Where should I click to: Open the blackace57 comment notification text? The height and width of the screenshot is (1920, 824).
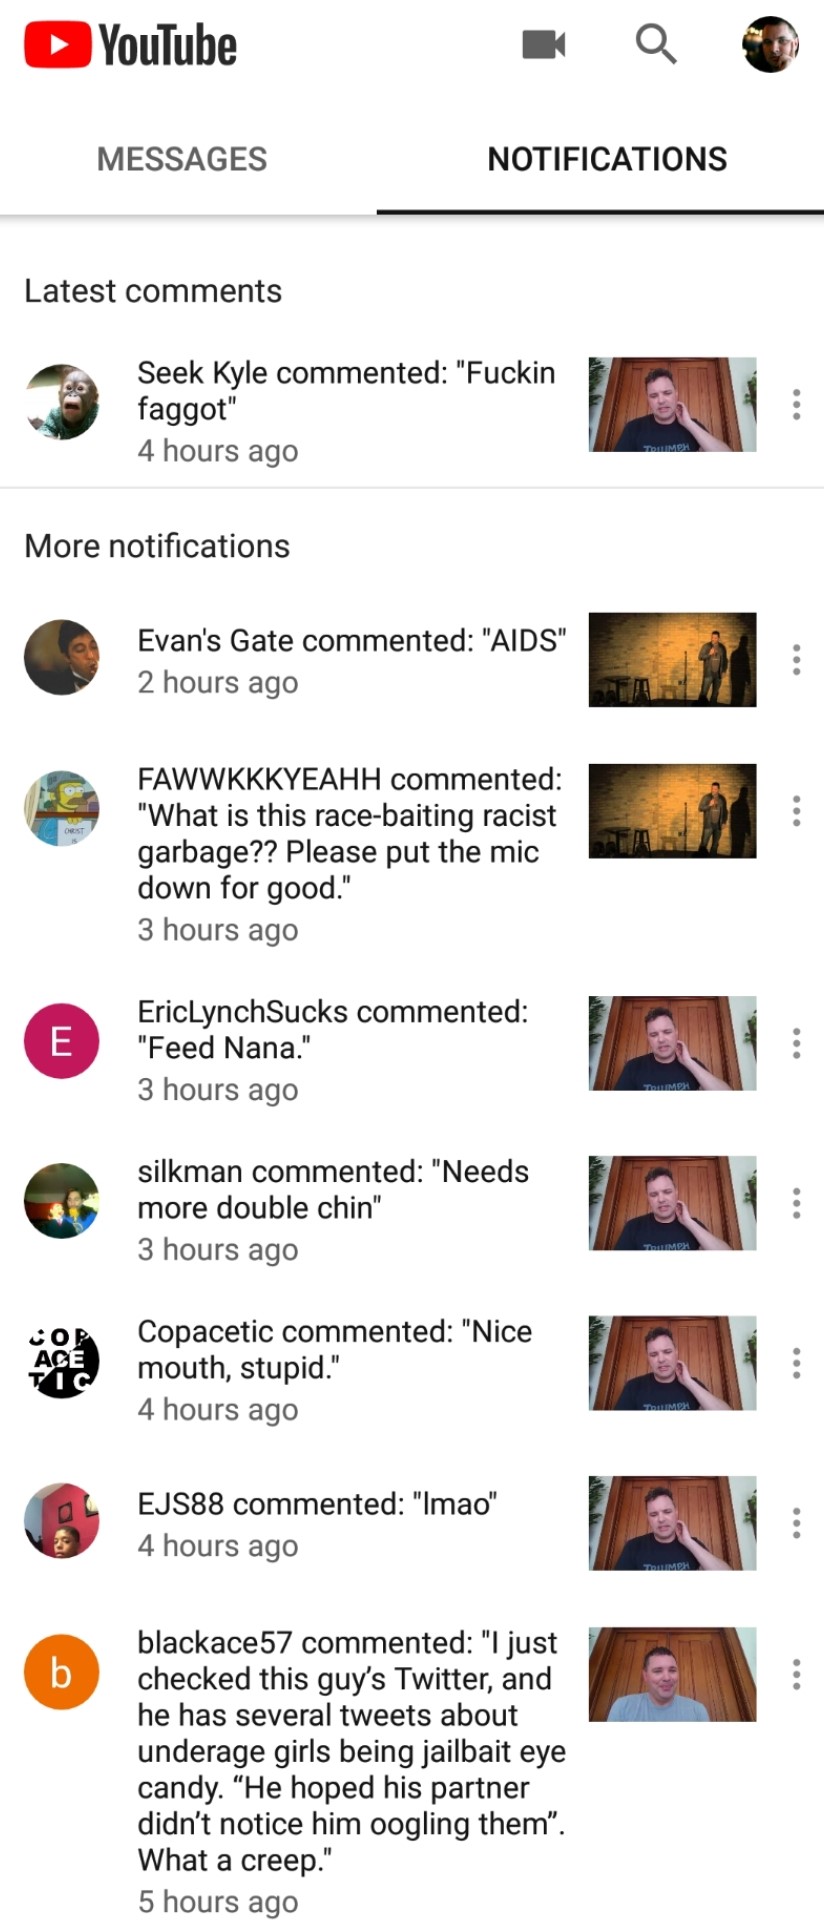point(352,1772)
